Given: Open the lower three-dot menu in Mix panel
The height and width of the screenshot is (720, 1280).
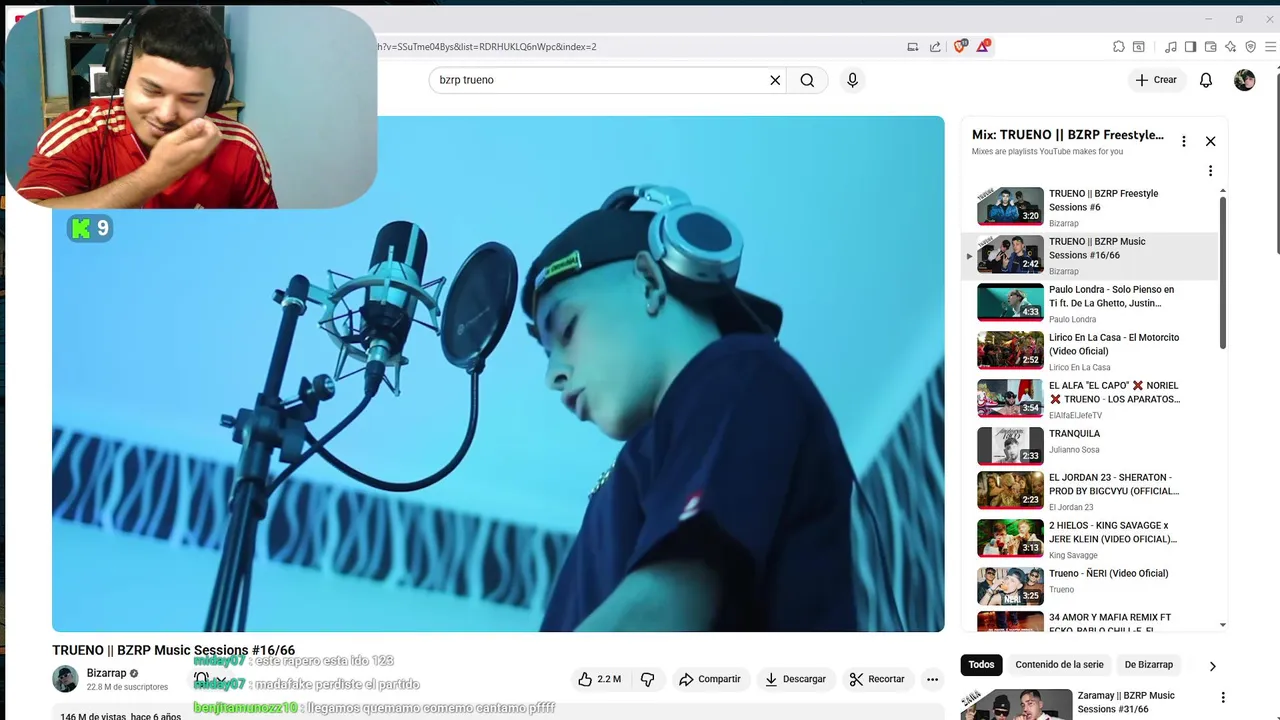Looking at the screenshot, I should 1210,171.
